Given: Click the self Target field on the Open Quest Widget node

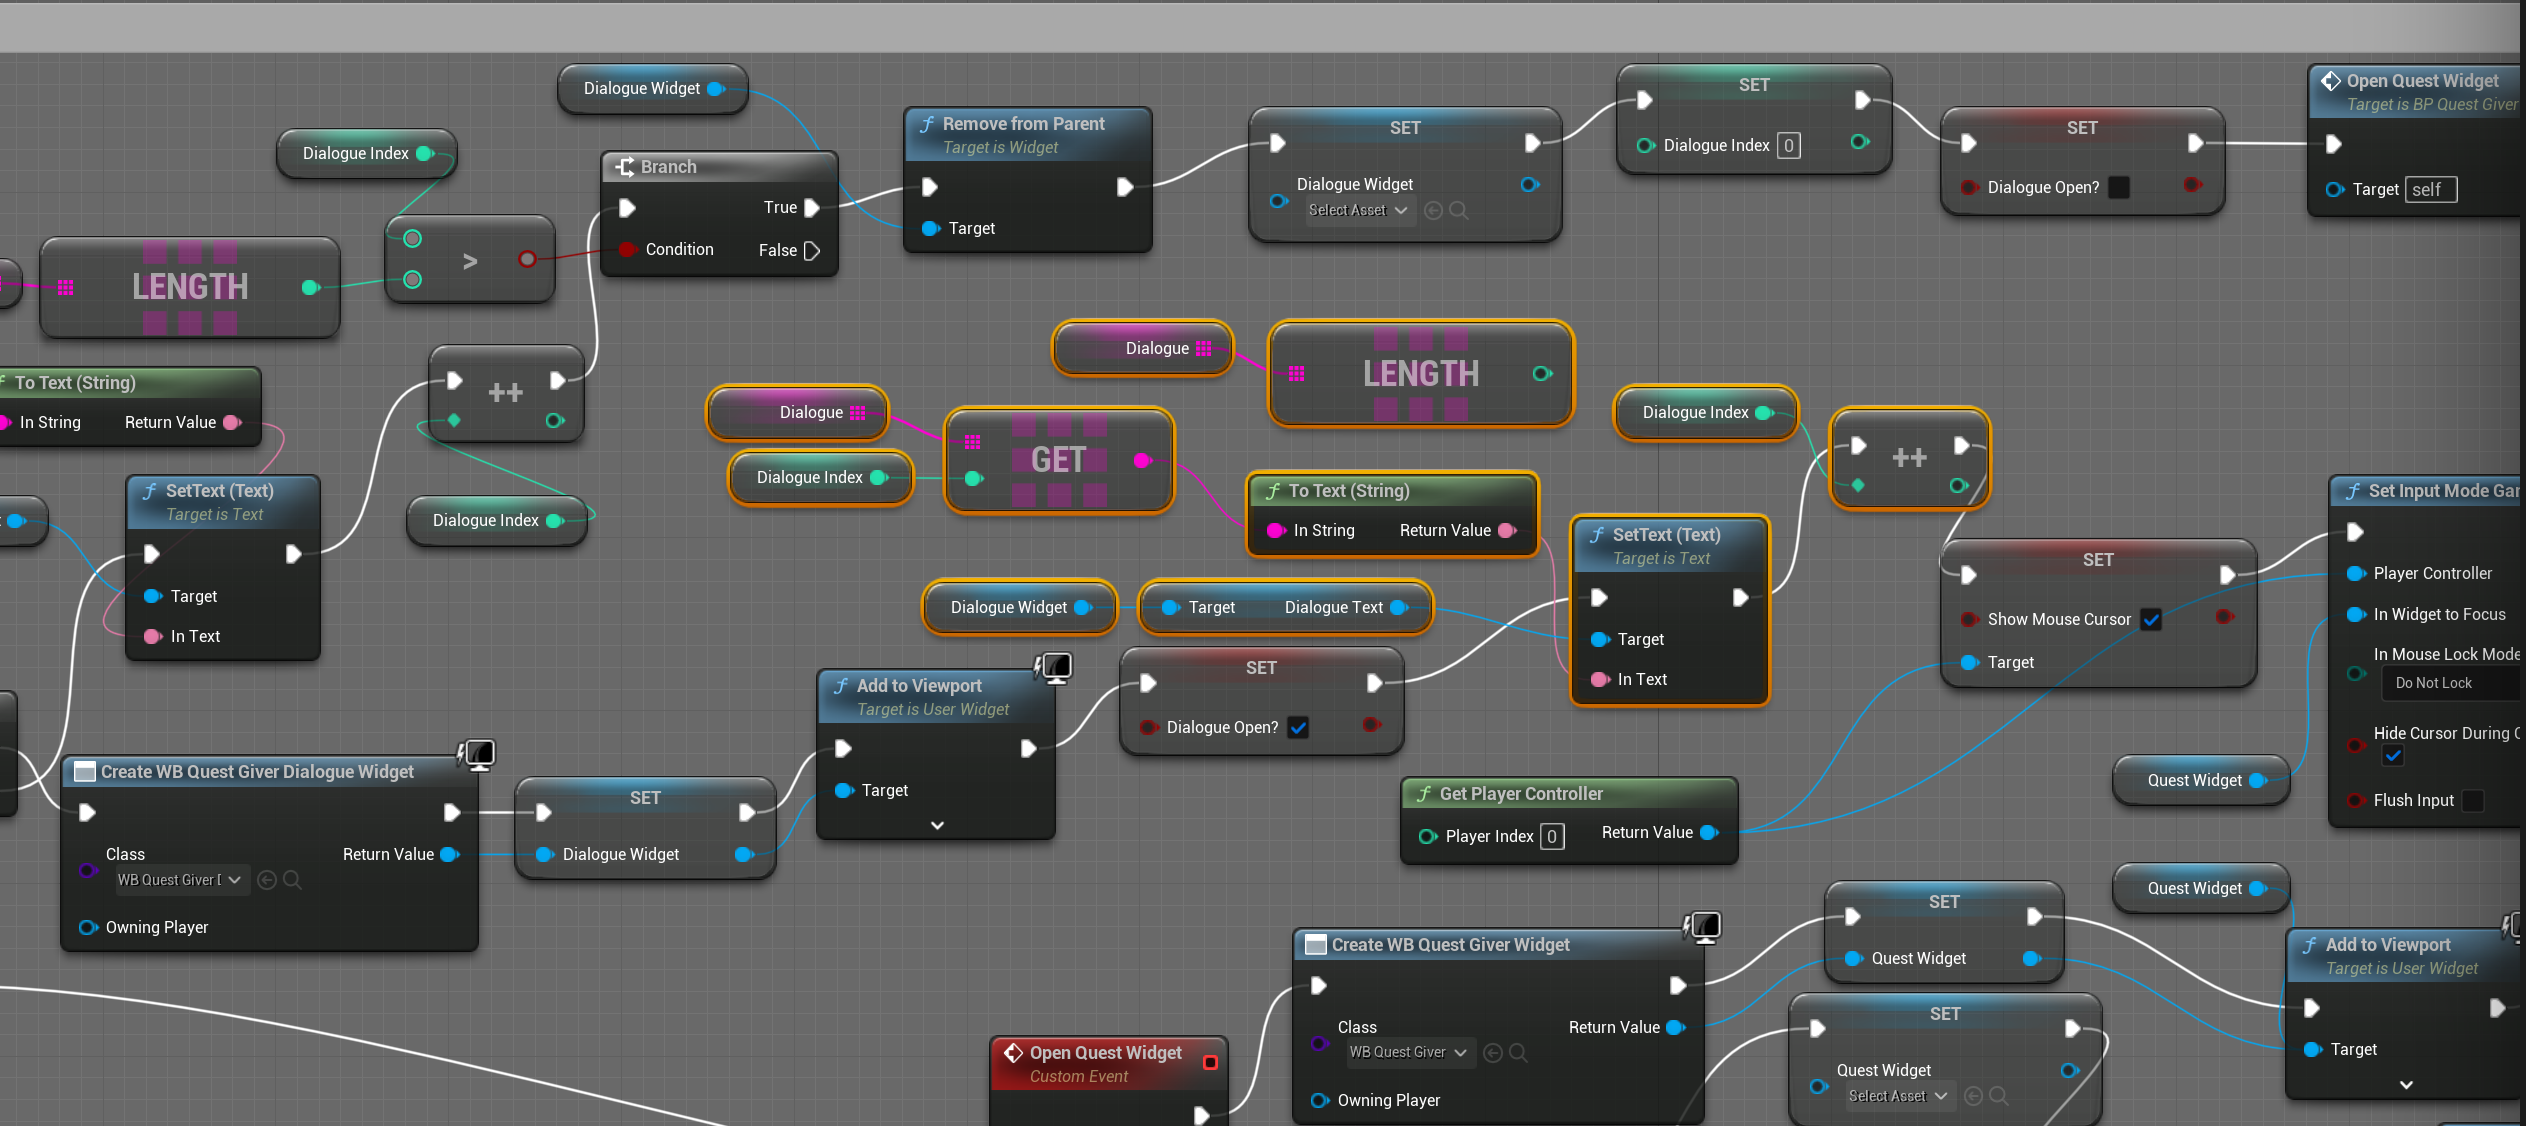Looking at the screenshot, I should click(2430, 190).
